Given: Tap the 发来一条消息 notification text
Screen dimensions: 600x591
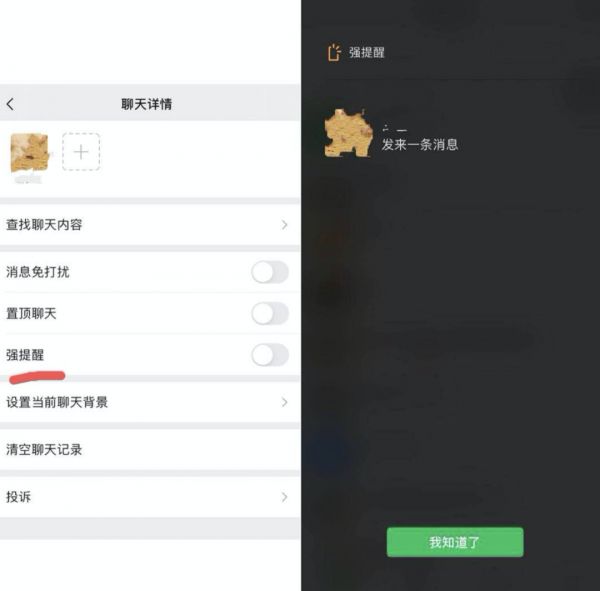Looking at the screenshot, I should click(x=420, y=145).
